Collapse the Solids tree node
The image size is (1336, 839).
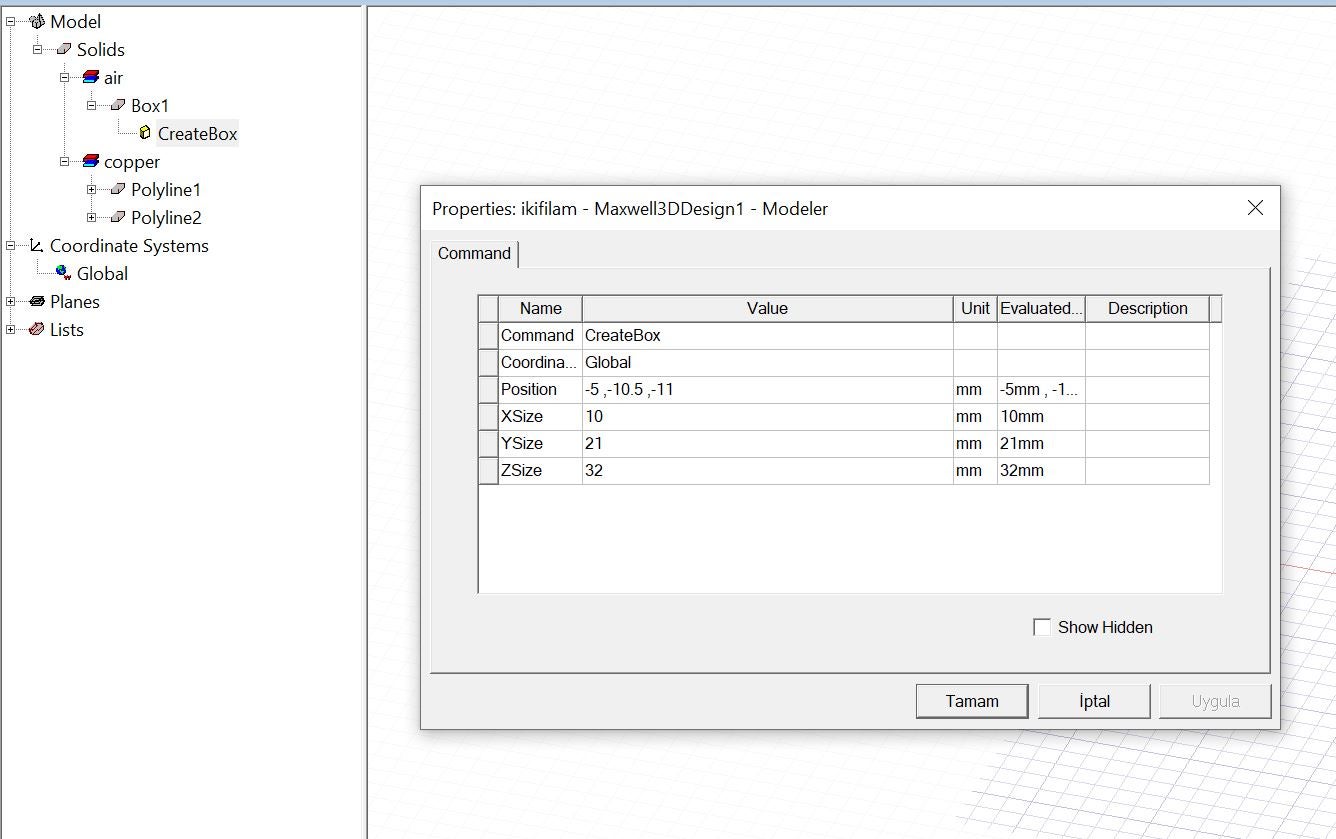(x=38, y=49)
